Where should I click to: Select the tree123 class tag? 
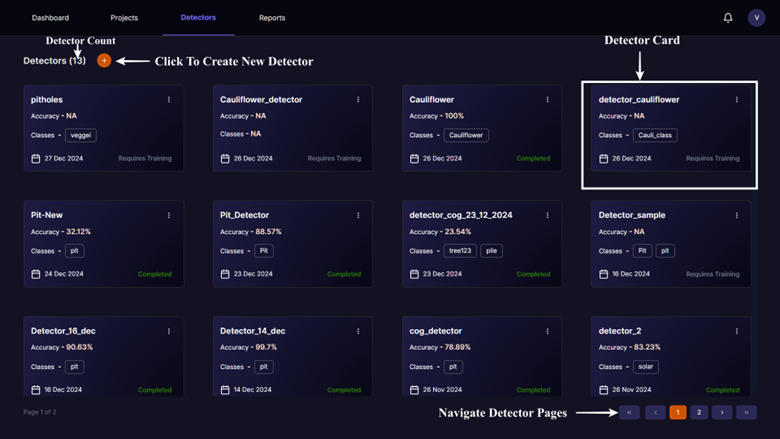458,251
